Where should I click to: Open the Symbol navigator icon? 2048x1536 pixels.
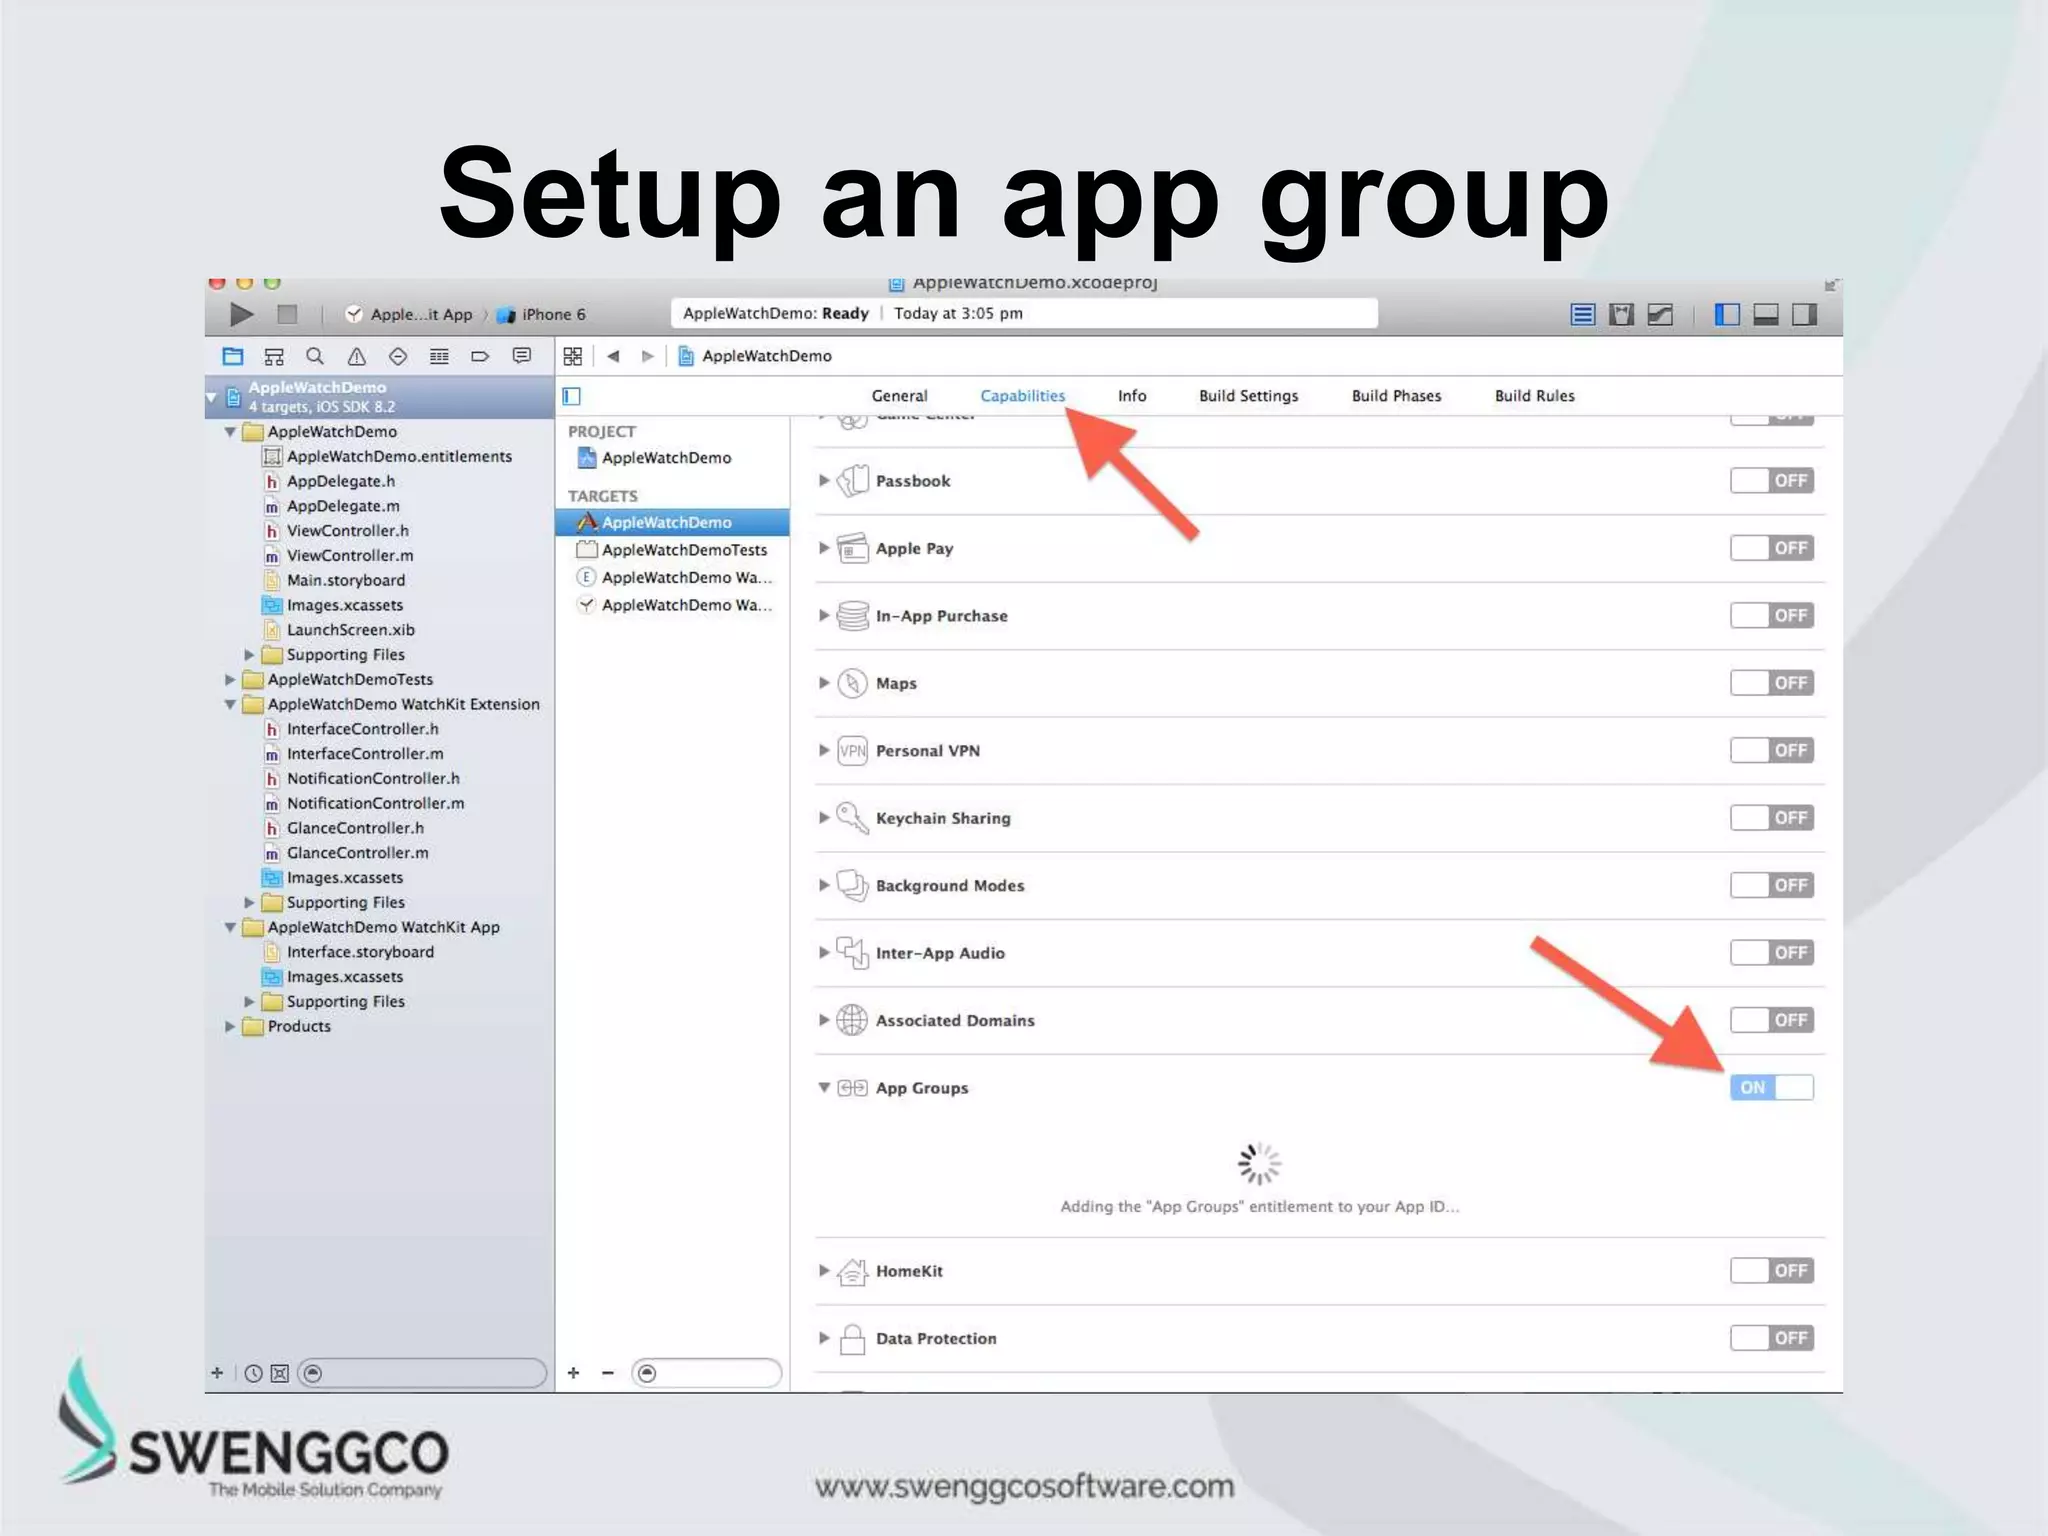274,356
